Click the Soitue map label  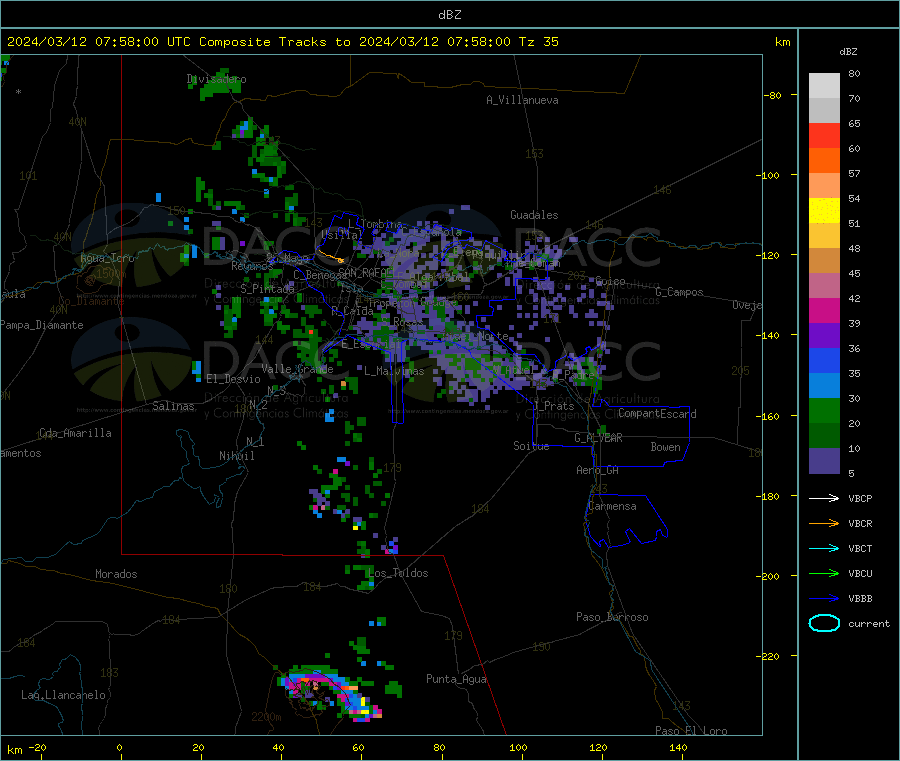click(531, 446)
